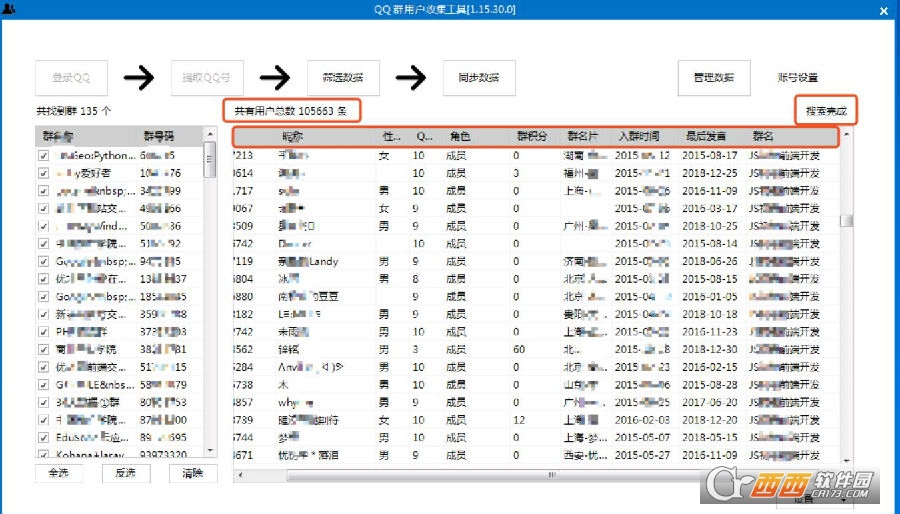Select join date 2016-02-03 cell

pos(642,420)
